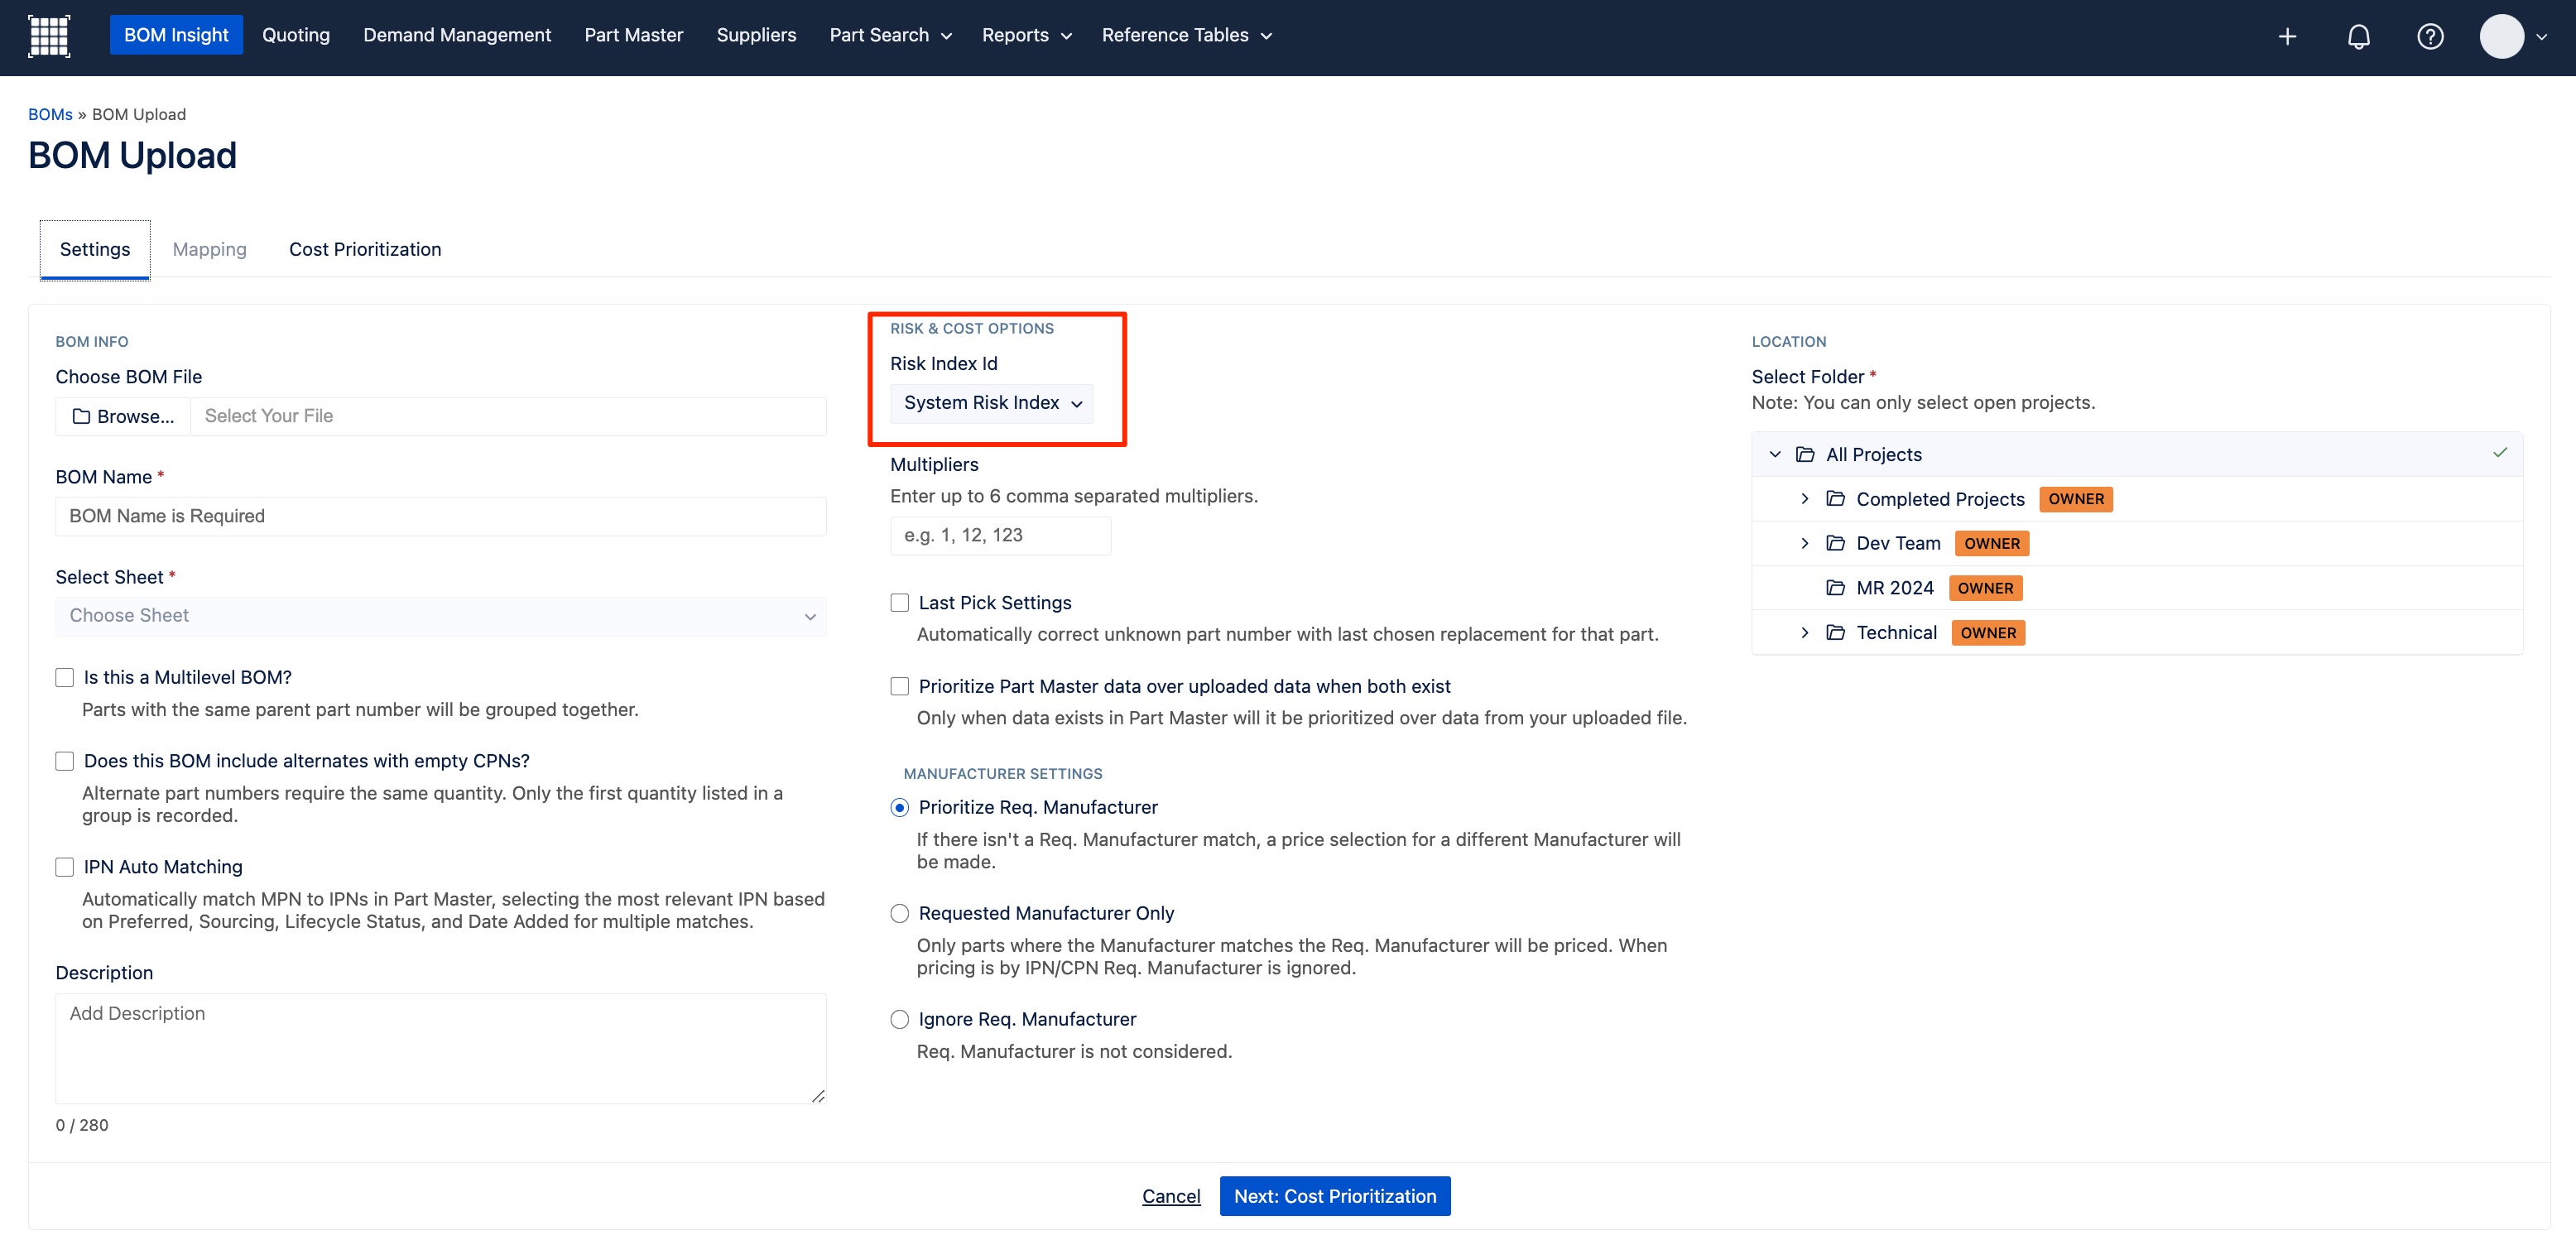Click the plus add icon
2576x1245 pixels.
coord(2287,37)
